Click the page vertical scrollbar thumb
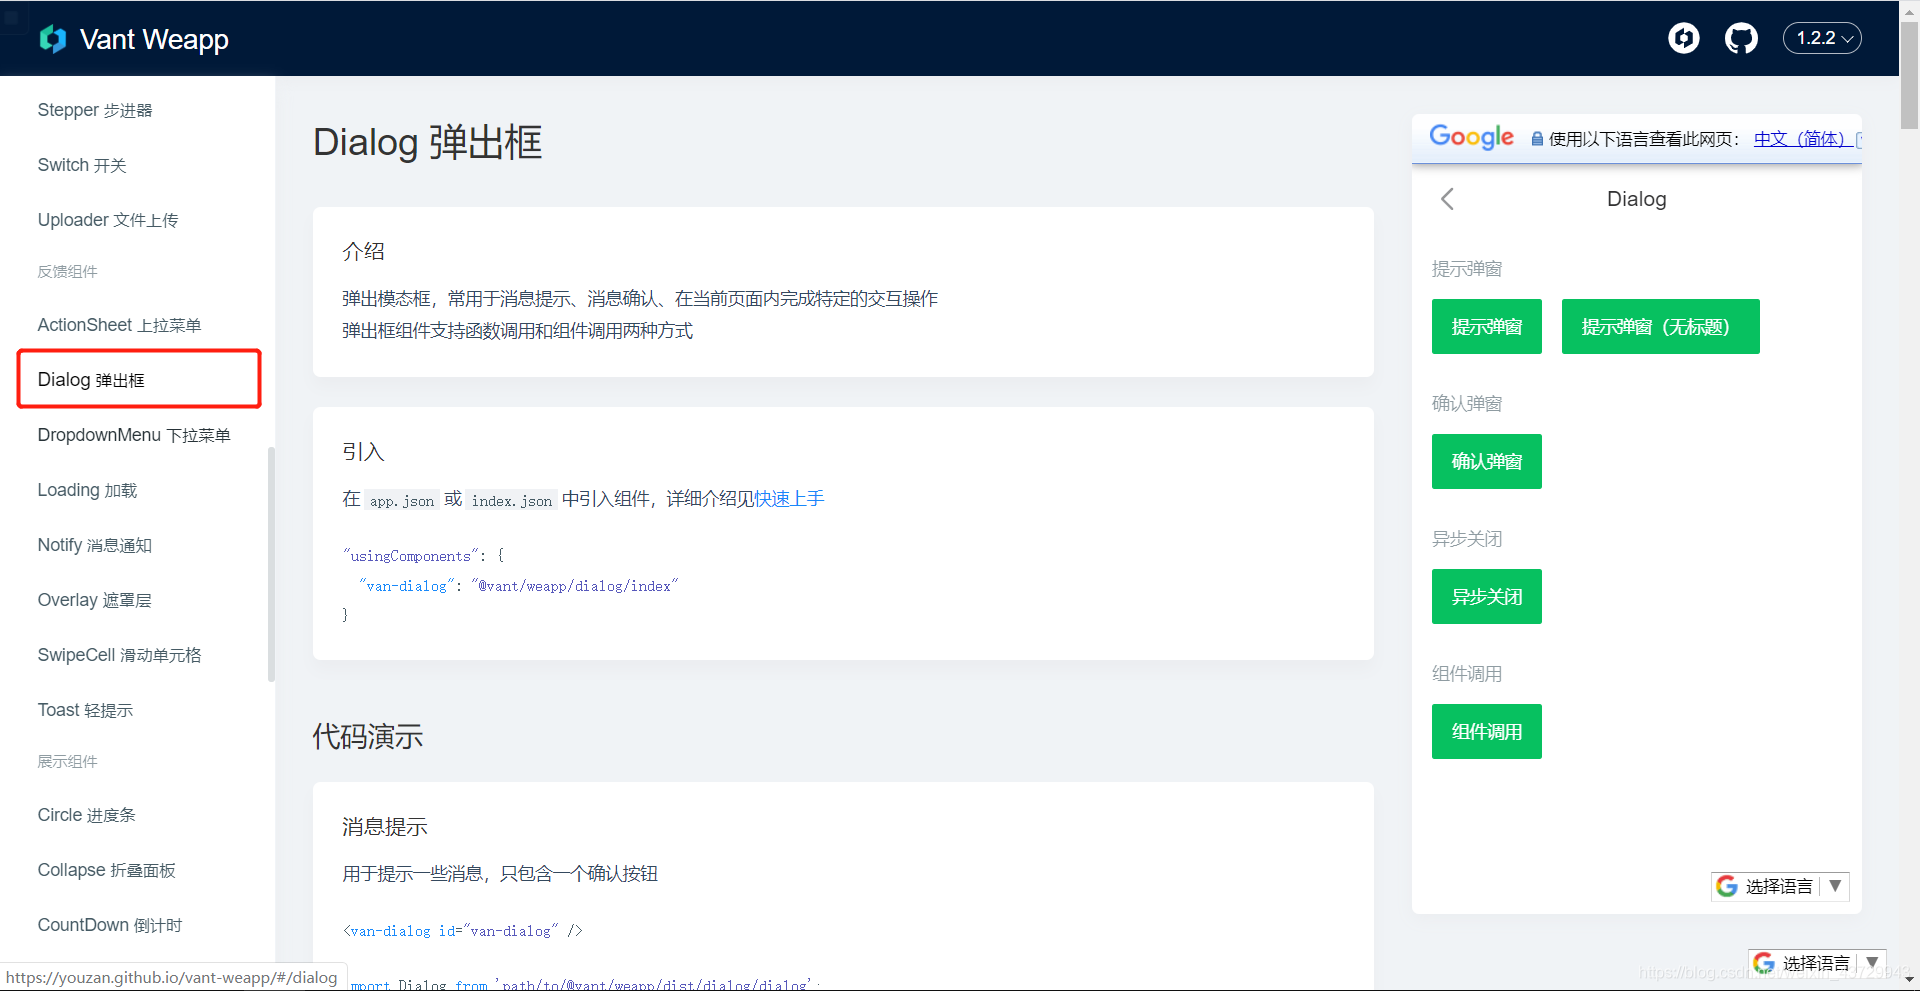The width and height of the screenshot is (1920, 991). (1909, 75)
